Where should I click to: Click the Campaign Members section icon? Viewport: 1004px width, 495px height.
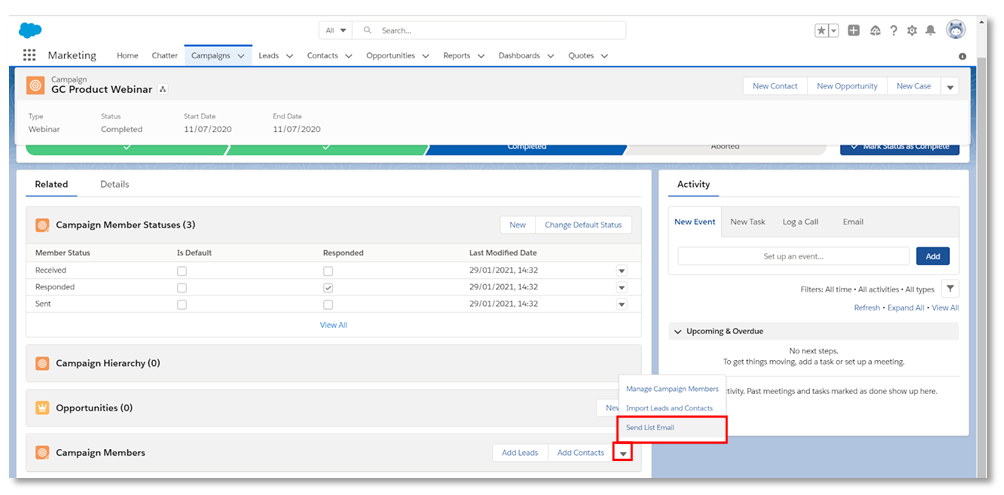[42, 453]
